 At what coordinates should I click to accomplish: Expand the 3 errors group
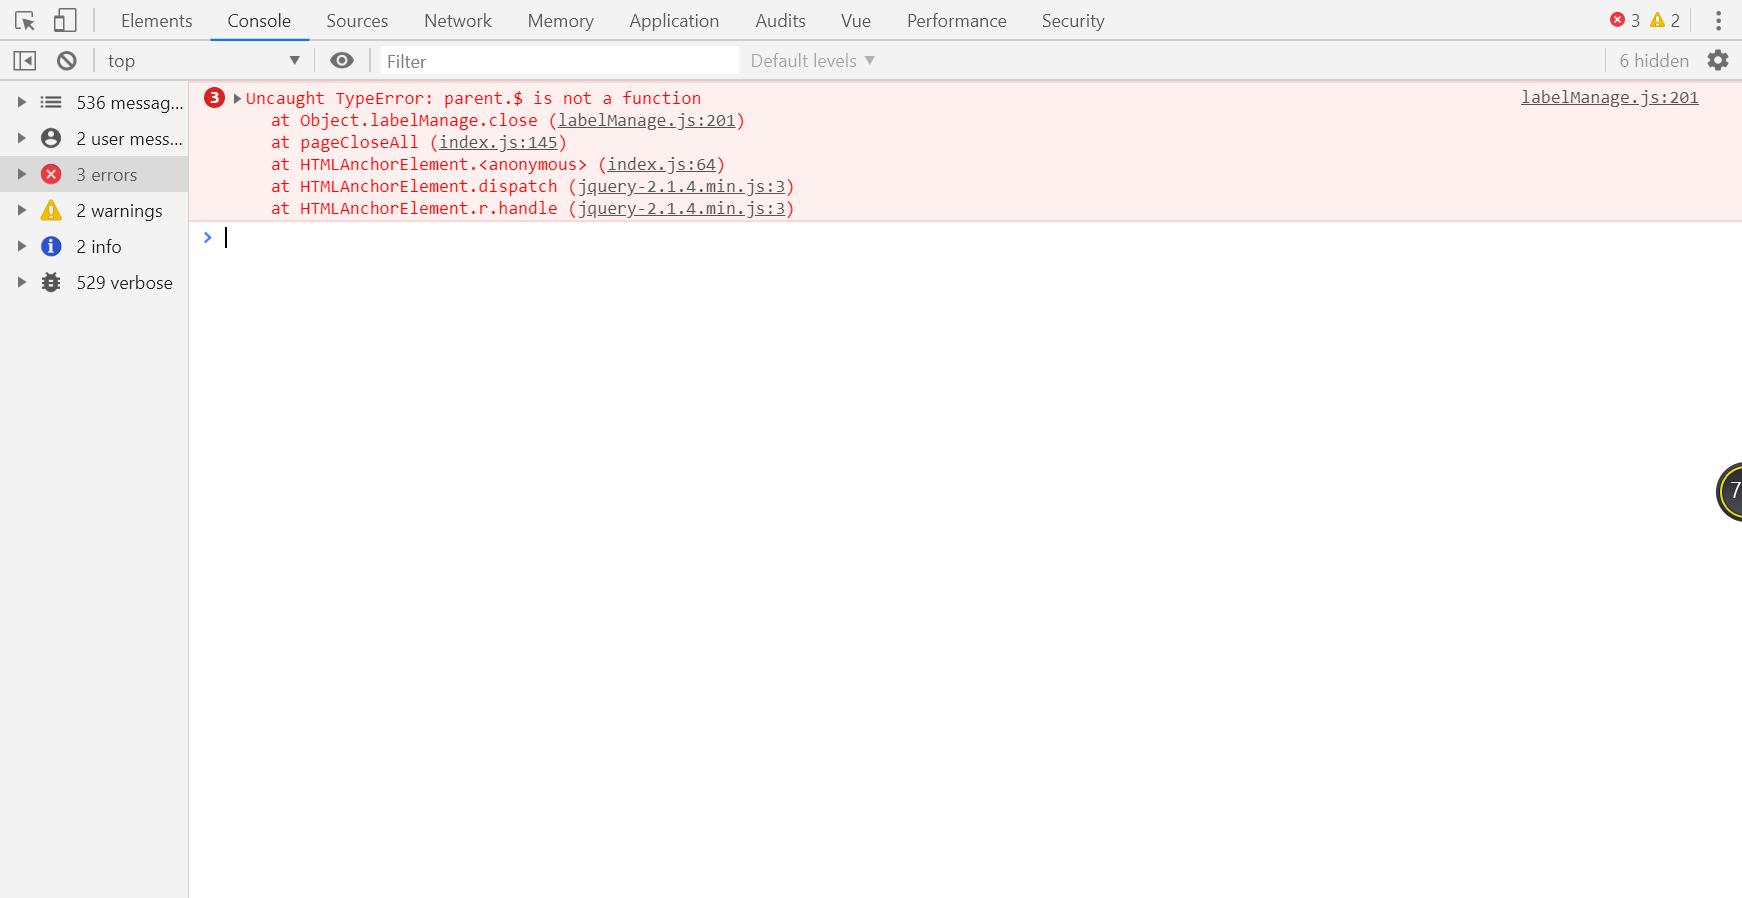[21, 174]
